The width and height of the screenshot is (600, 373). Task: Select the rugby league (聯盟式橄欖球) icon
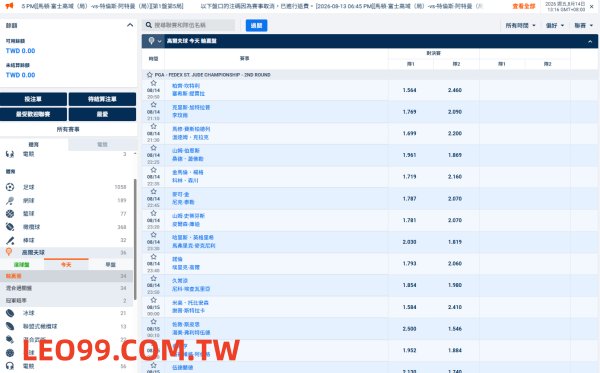pyautogui.click(x=10, y=326)
